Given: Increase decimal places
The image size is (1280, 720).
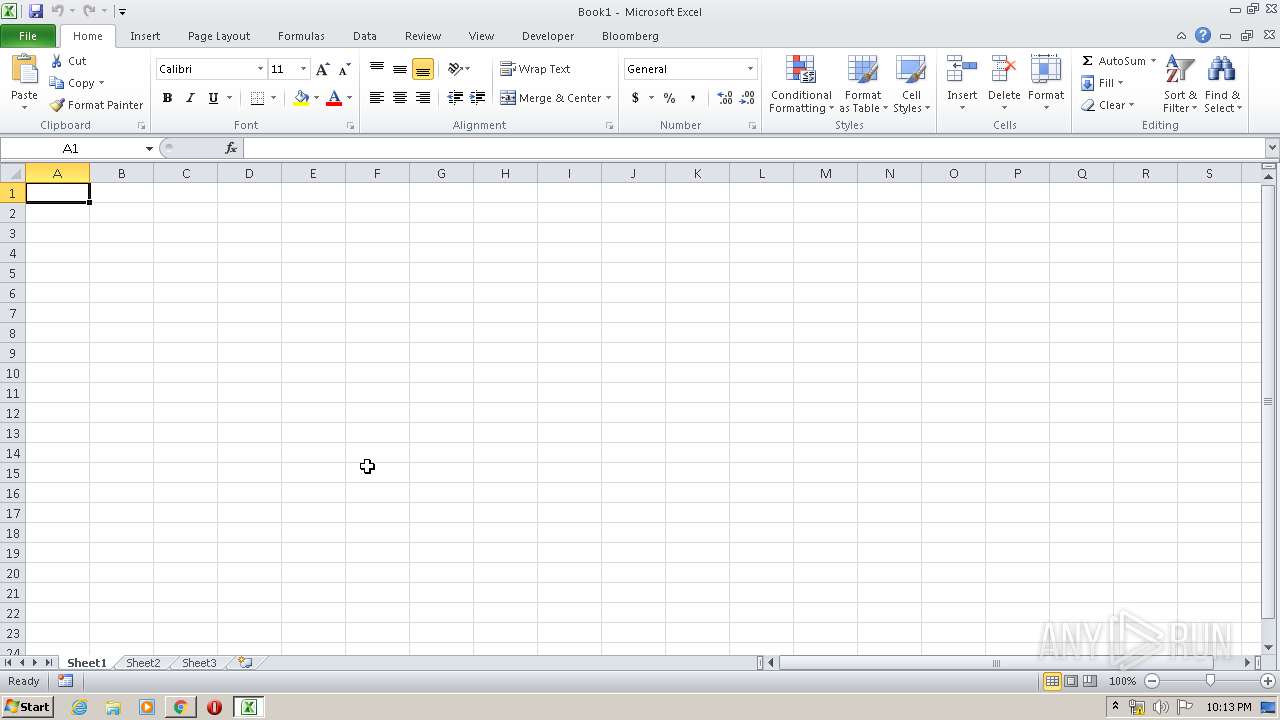Looking at the screenshot, I should pos(725,98).
